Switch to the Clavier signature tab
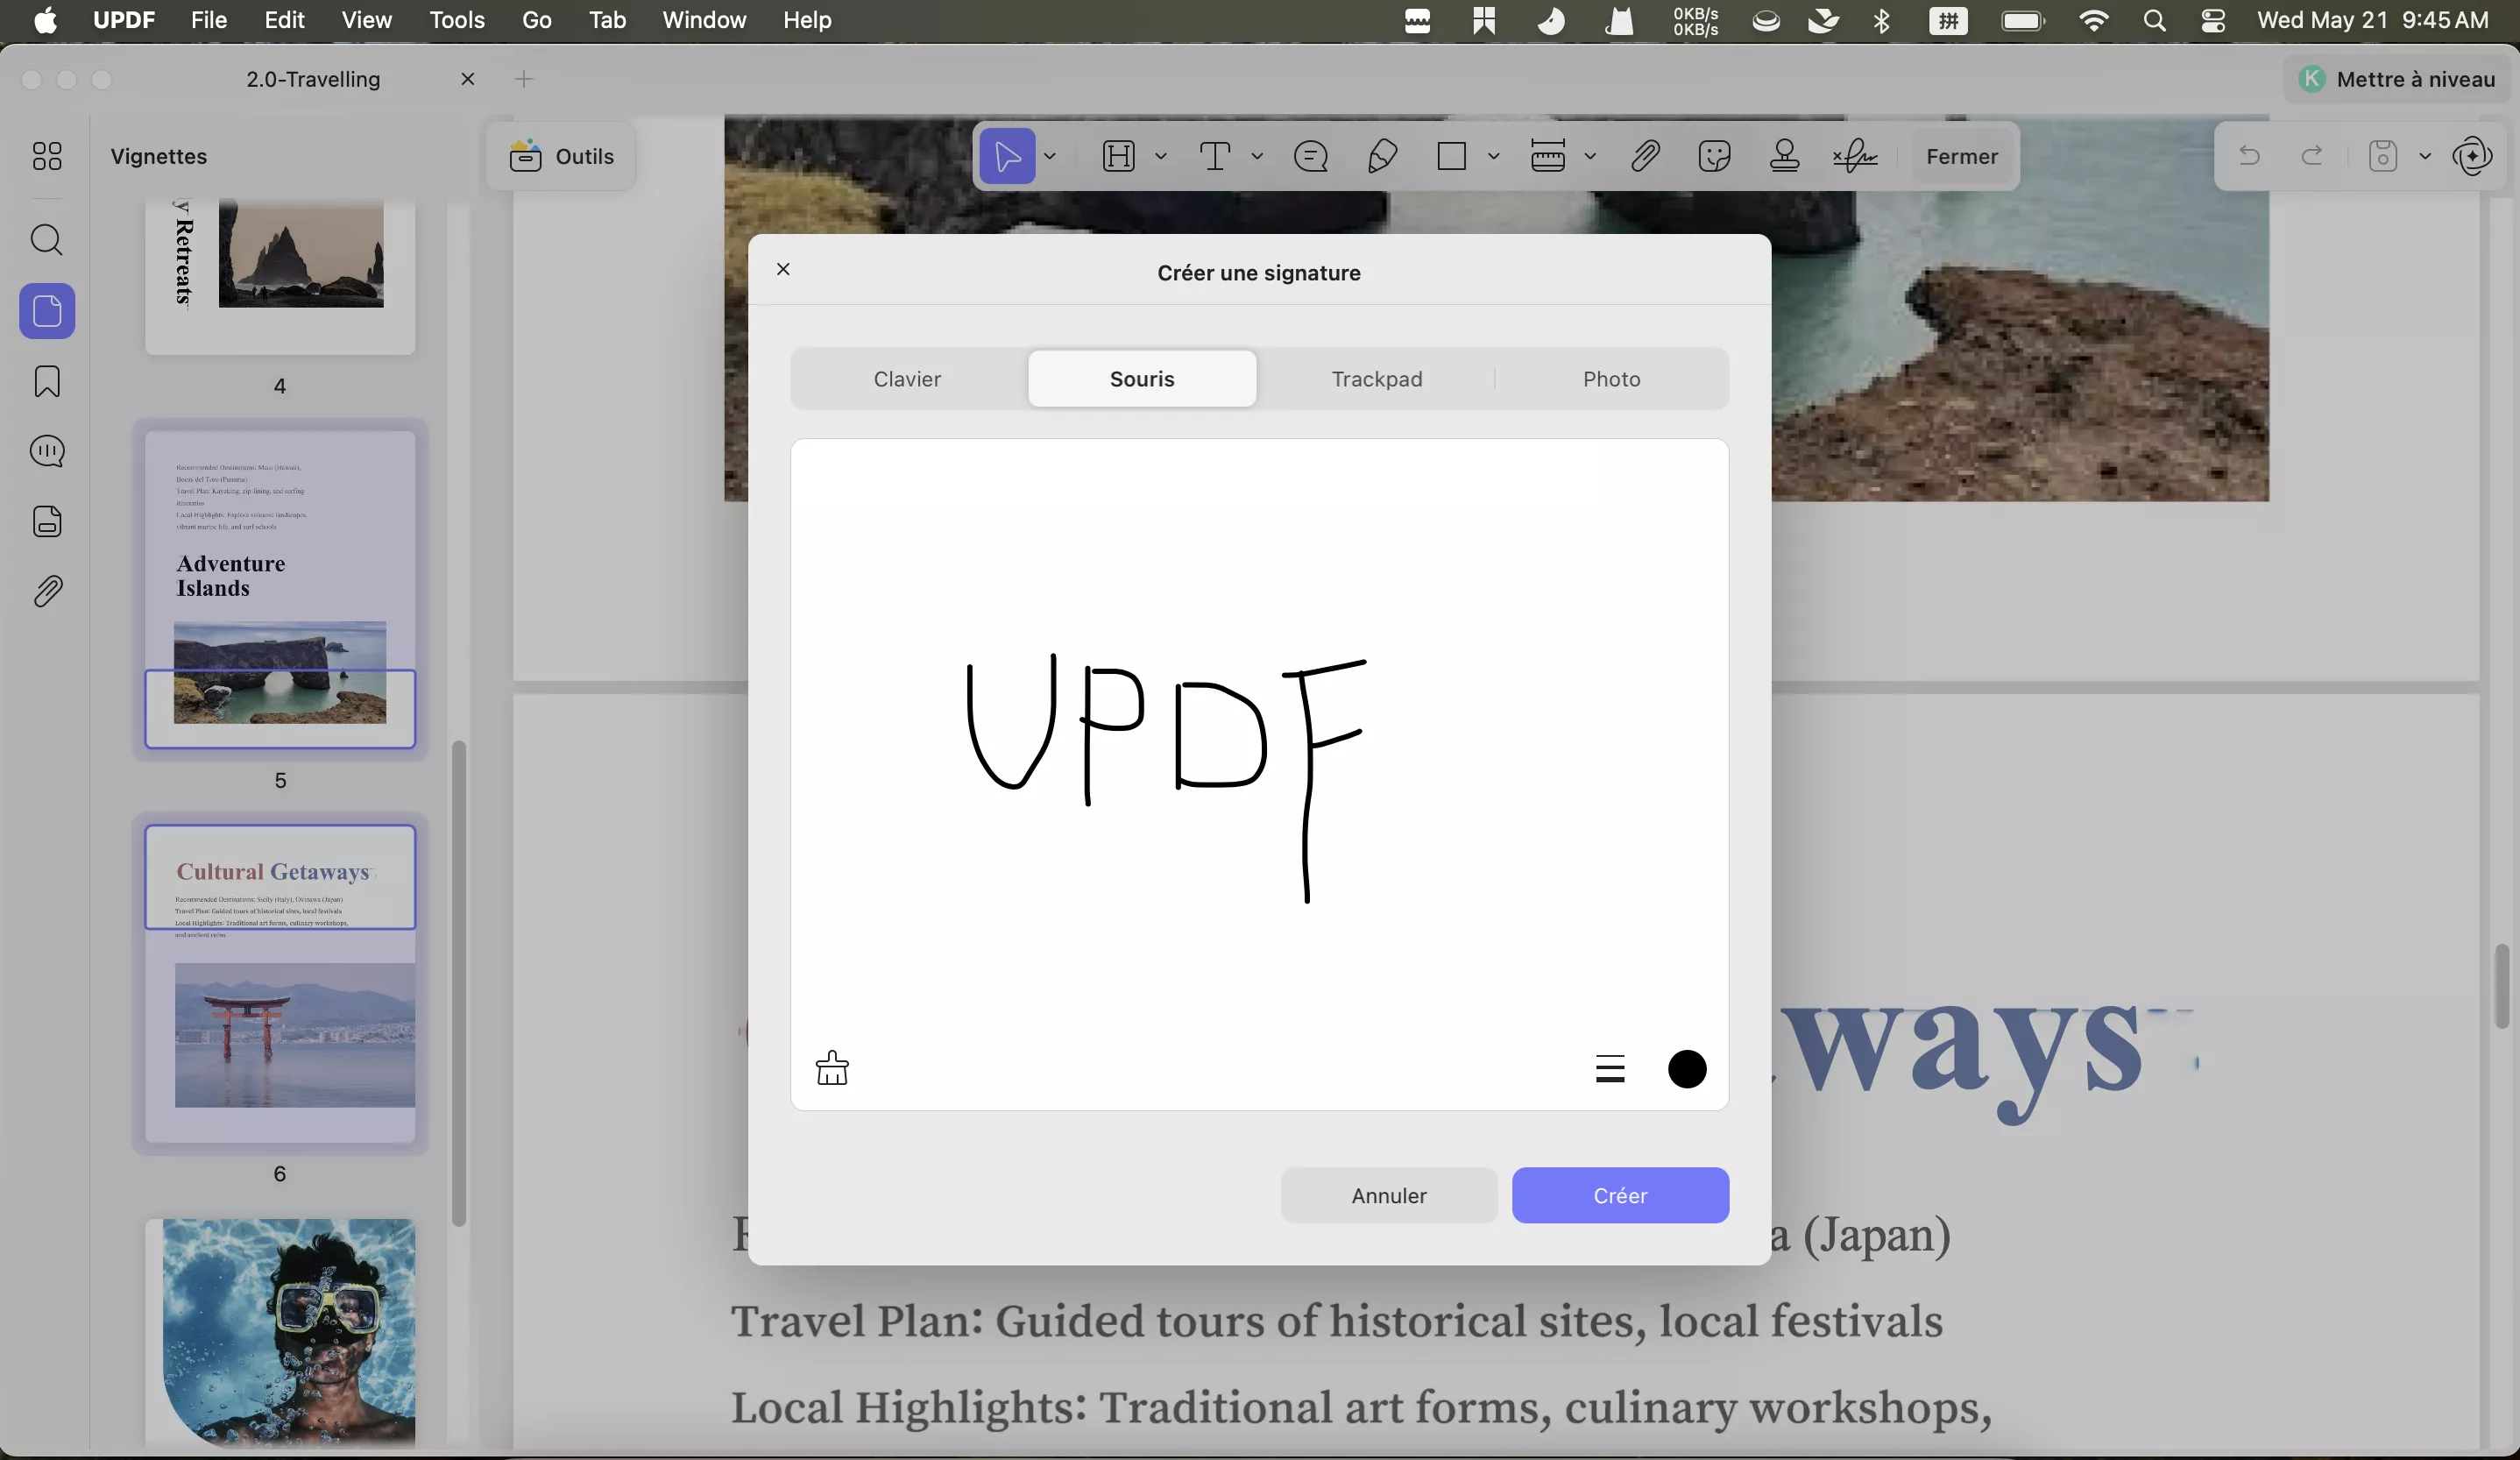Viewport: 2520px width, 1460px height. pos(907,379)
